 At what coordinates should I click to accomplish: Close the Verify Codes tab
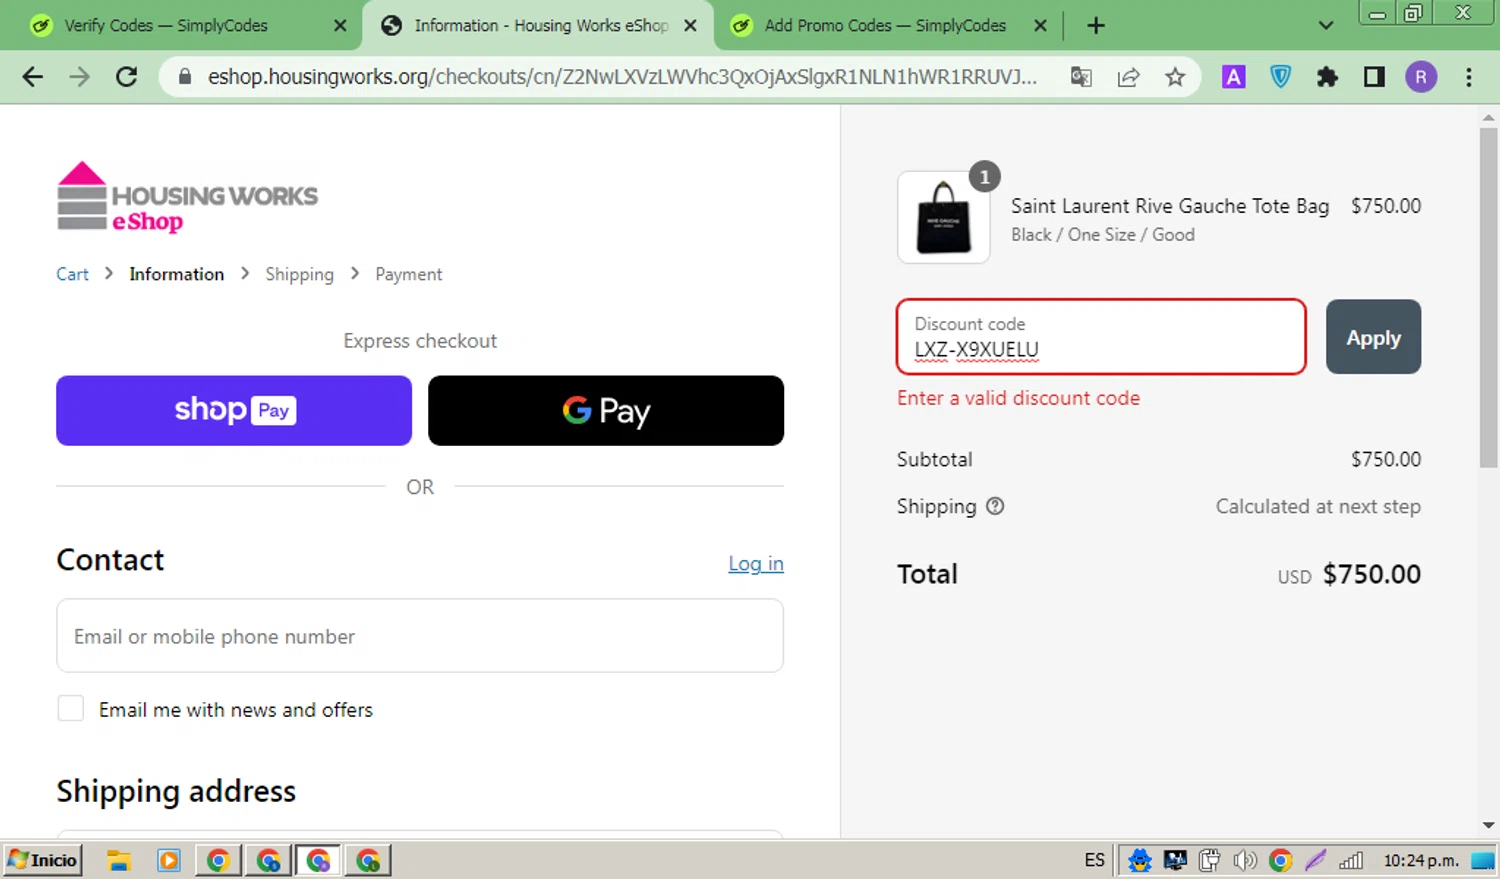340,26
